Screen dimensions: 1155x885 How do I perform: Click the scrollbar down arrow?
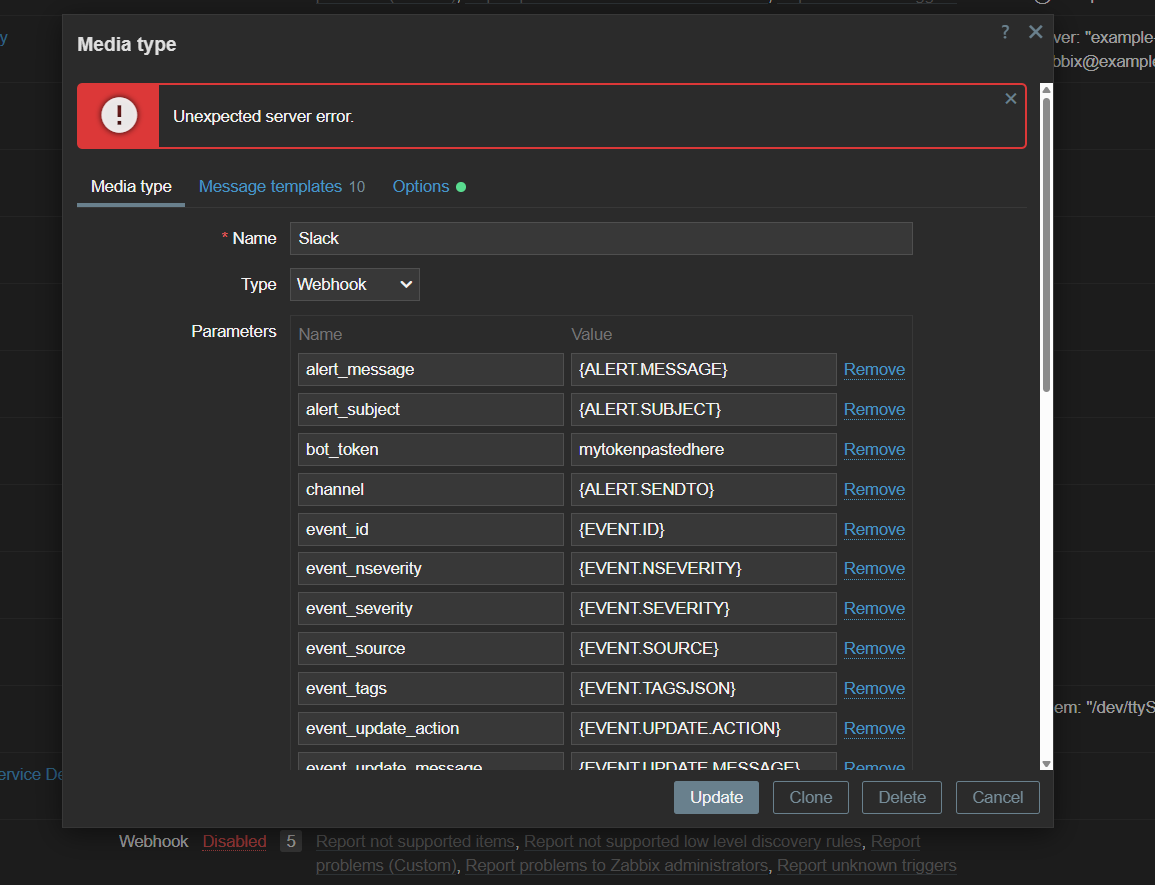[1046, 764]
